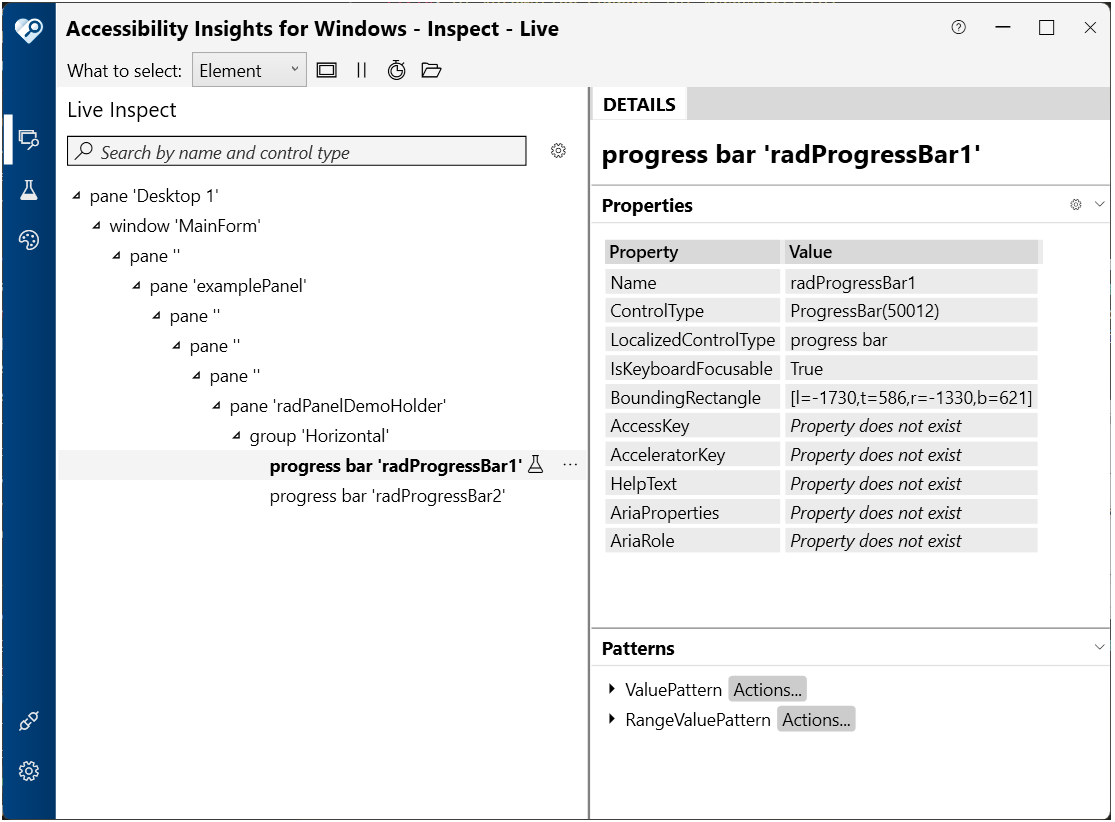Click the Connect plug icon in sidebar
Screen dimensions: 1115x822
point(28,721)
